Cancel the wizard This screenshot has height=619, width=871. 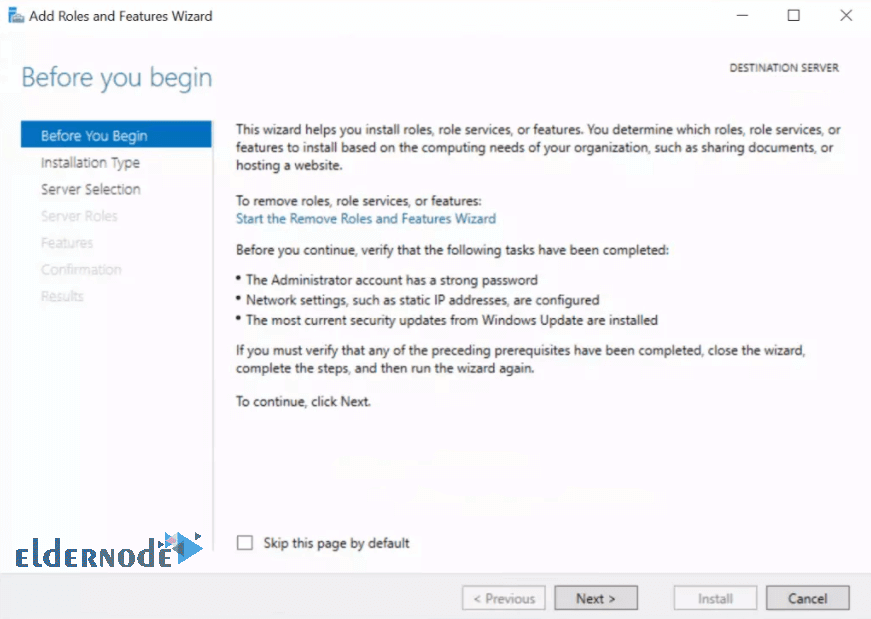click(808, 598)
